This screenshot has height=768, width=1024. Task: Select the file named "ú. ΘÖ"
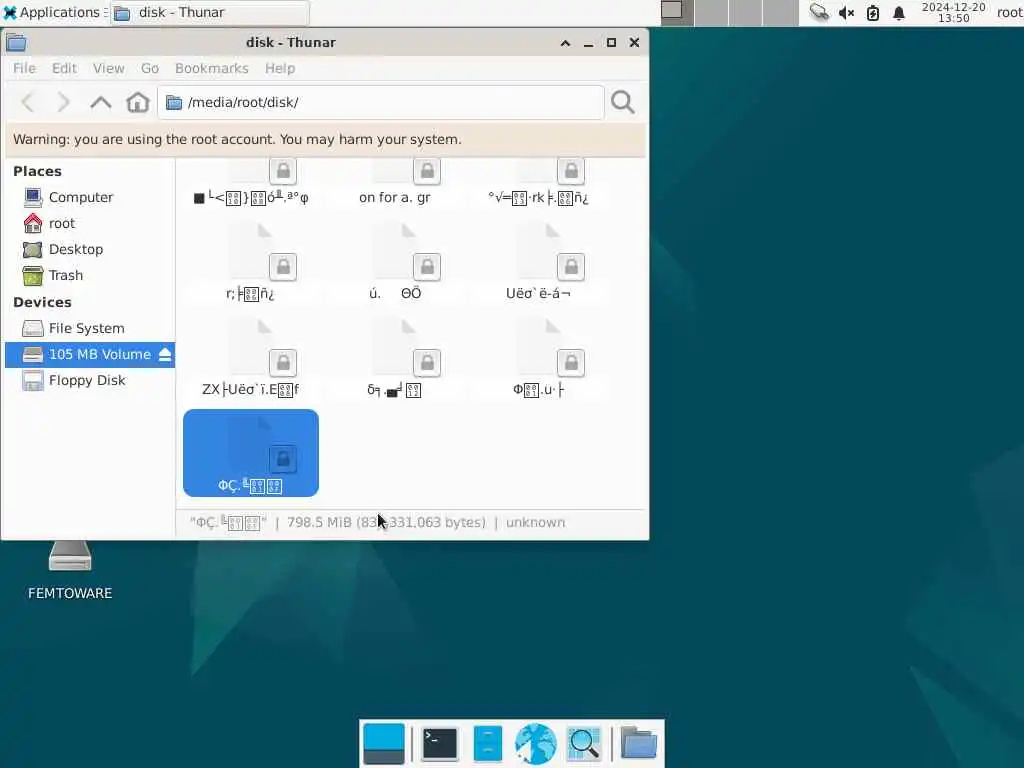click(394, 263)
